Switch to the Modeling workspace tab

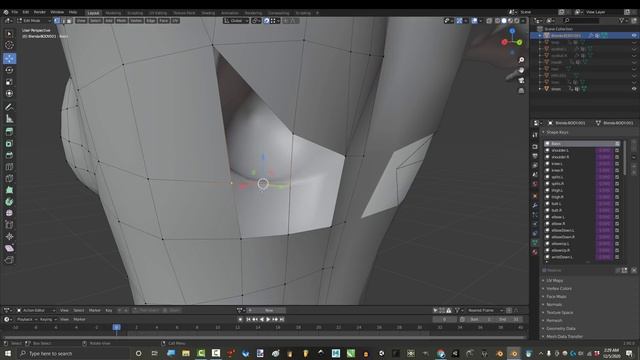coord(113,13)
